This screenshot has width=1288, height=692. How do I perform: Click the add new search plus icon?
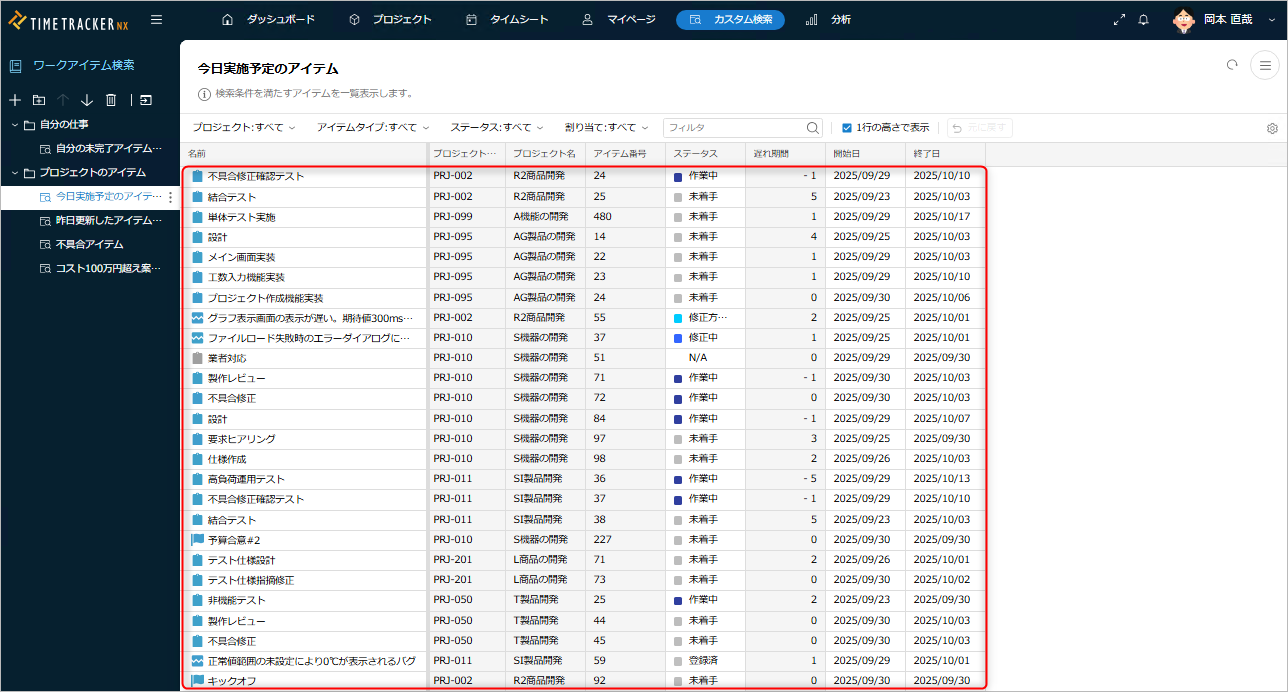tap(15, 100)
